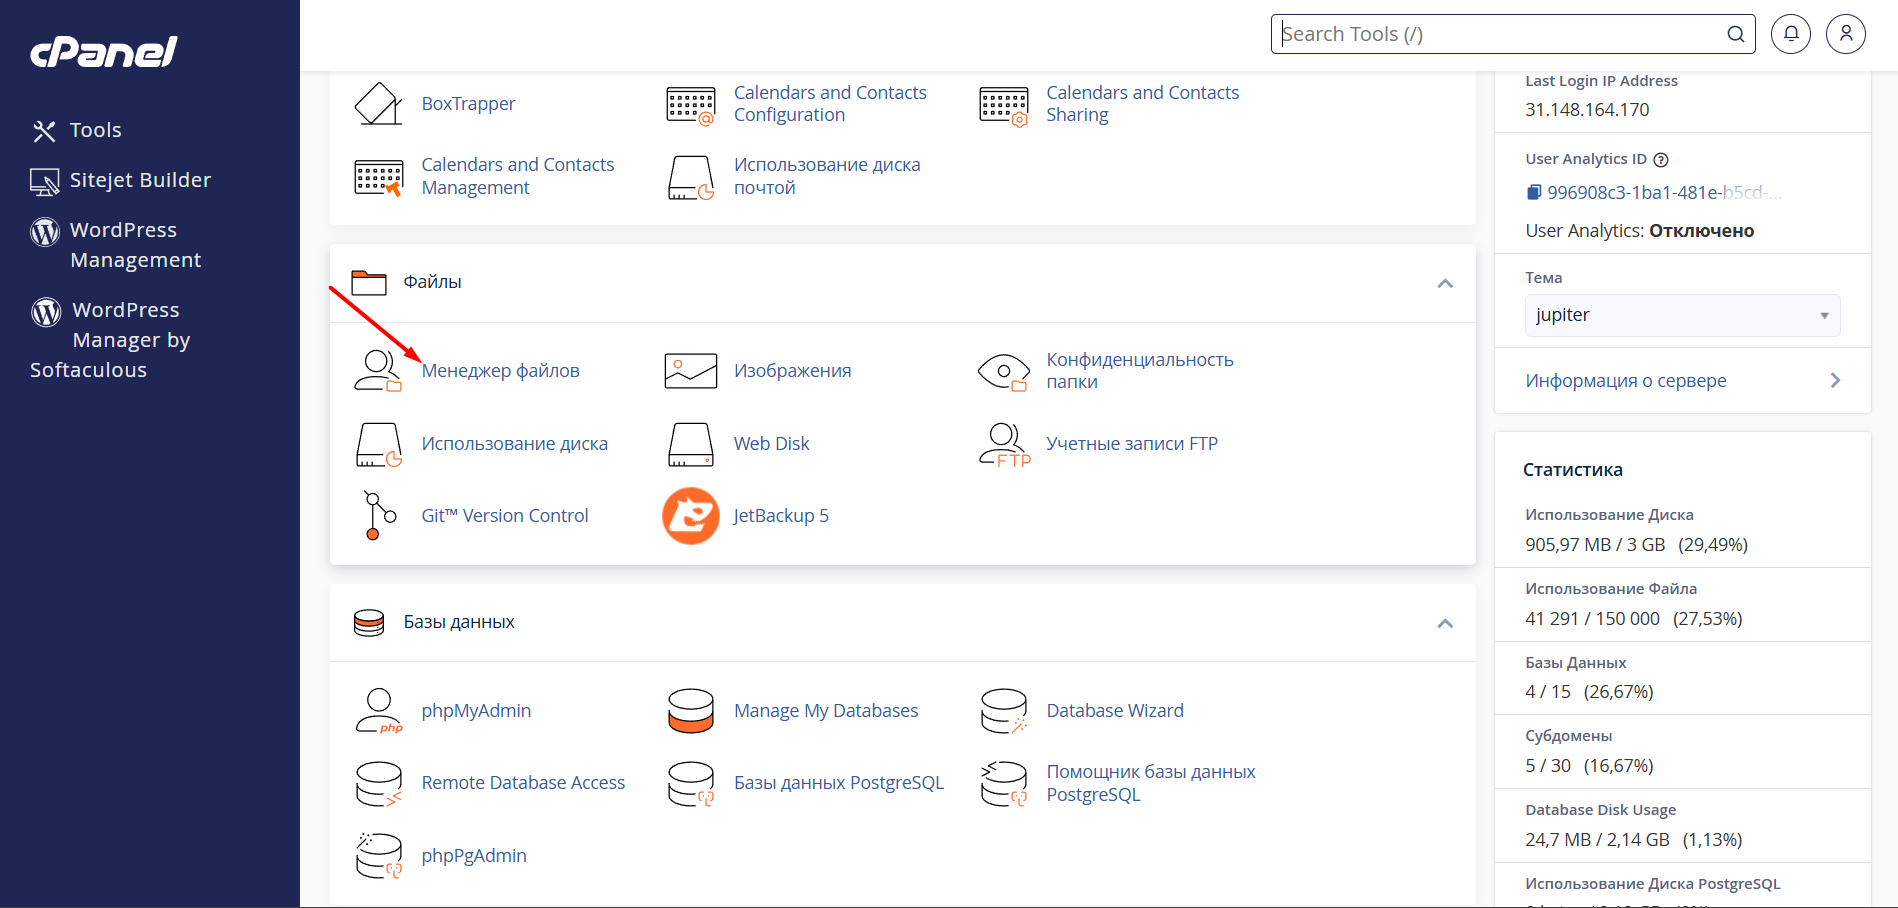Viewport: 1898px width, 908px height.
Task: Open the Manage My Databases icon
Action: (x=691, y=711)
